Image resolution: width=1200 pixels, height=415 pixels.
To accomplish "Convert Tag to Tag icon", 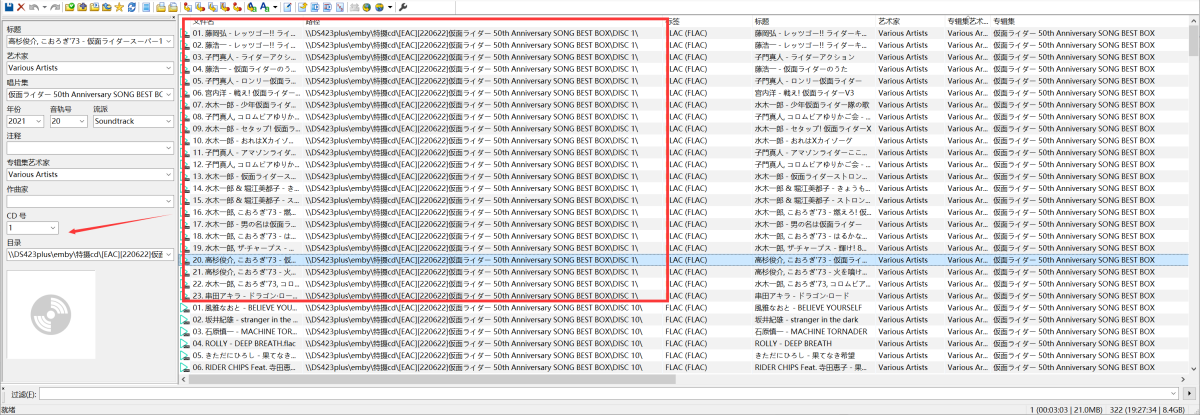I will coord(237,7).
